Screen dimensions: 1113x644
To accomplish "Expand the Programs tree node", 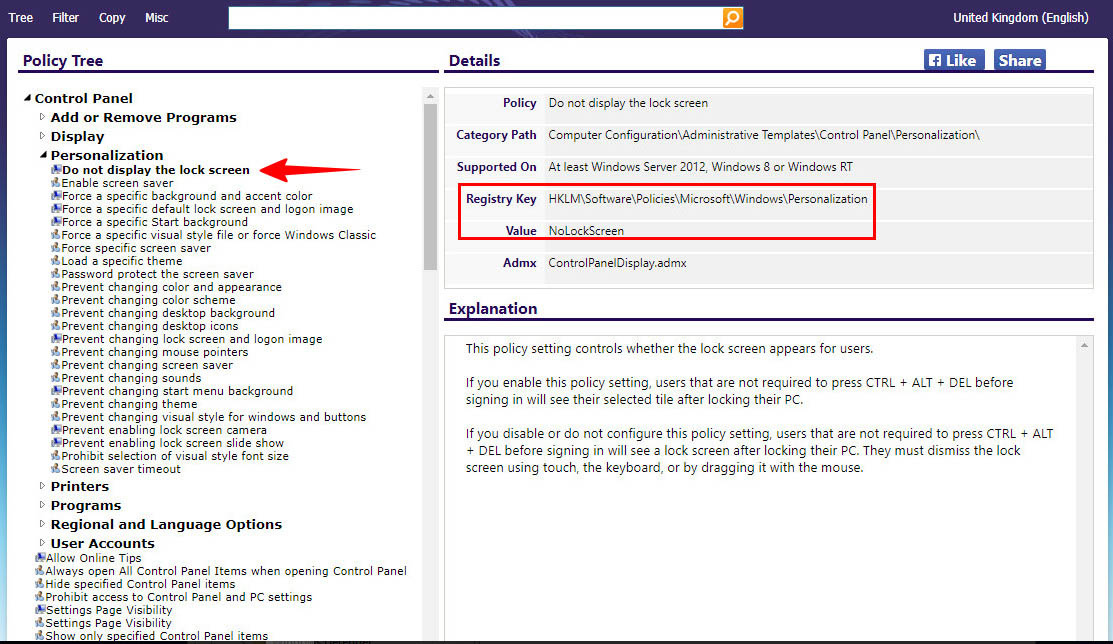I will 42,506.
